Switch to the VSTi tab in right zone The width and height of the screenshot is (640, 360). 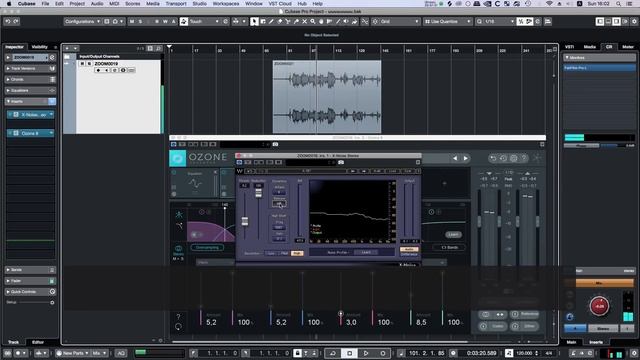(x=569, y=47)
